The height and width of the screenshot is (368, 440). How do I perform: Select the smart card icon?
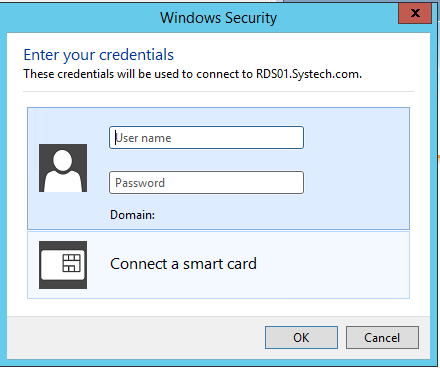[x=63, y=265]
